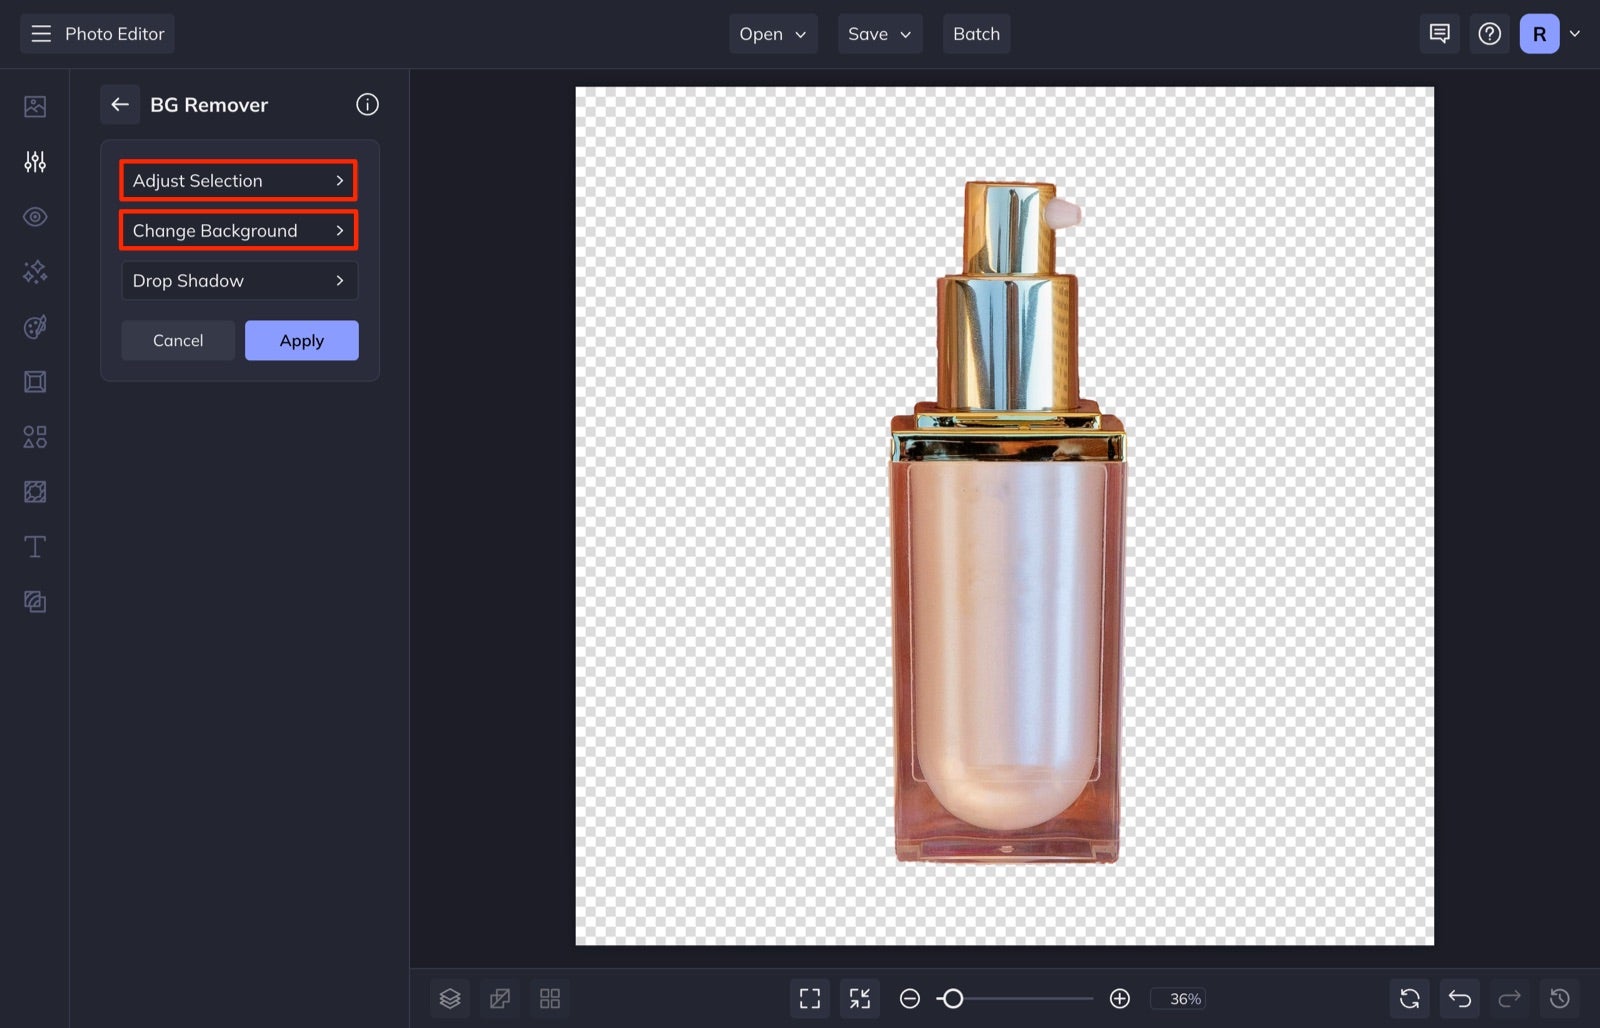The image size is (1600, 1028).
Task: Cancel the BG Remover changes
Action: [177, 340]
